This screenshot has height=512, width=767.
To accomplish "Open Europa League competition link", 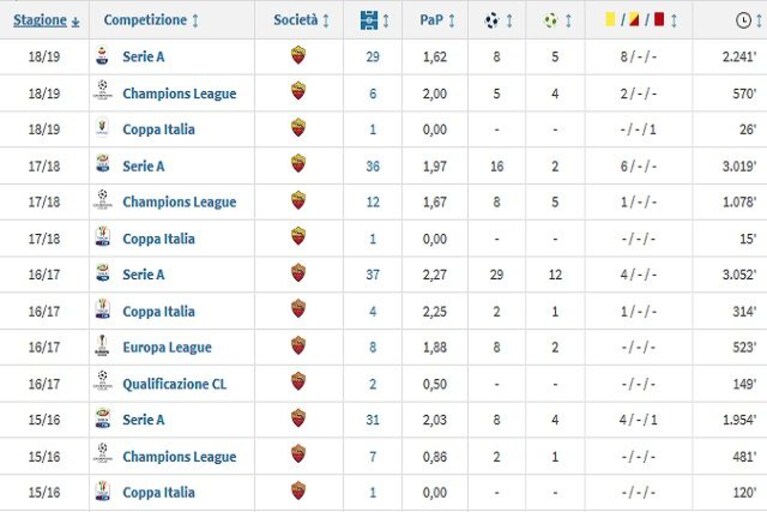I will click(x=167, y=348).
